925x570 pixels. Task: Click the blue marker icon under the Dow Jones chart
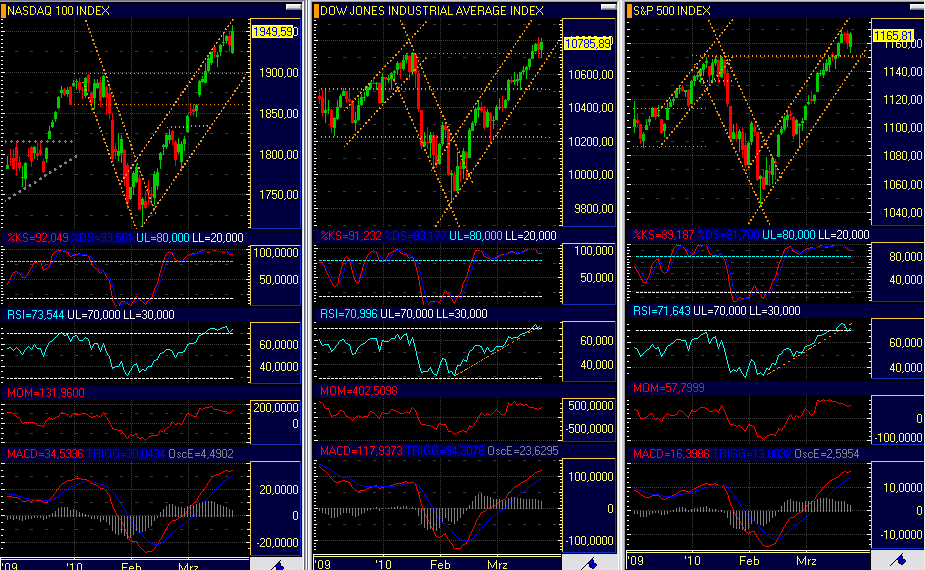[x=590, y=564]
